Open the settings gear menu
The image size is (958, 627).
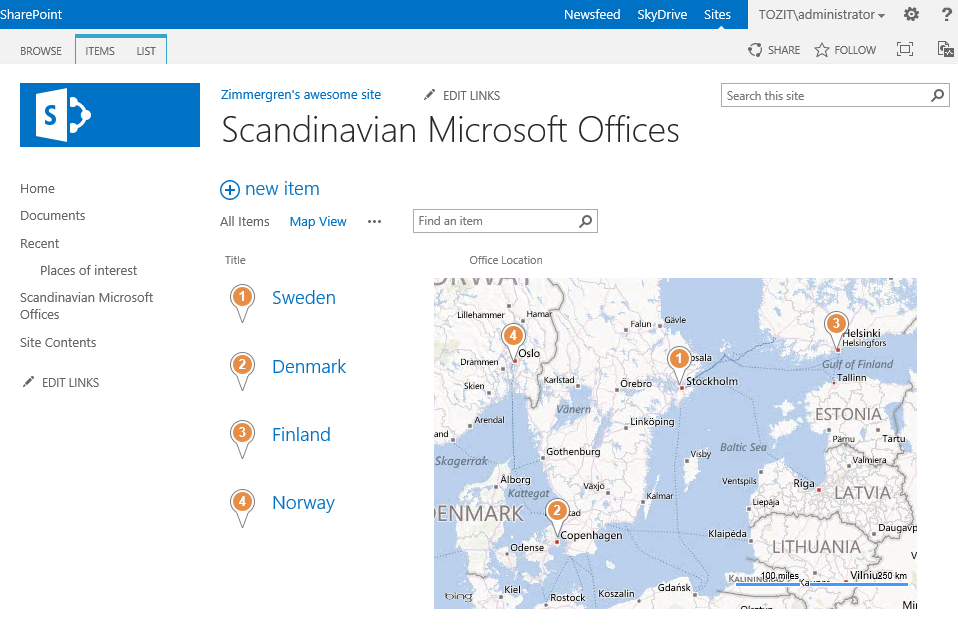coord(911,14)
